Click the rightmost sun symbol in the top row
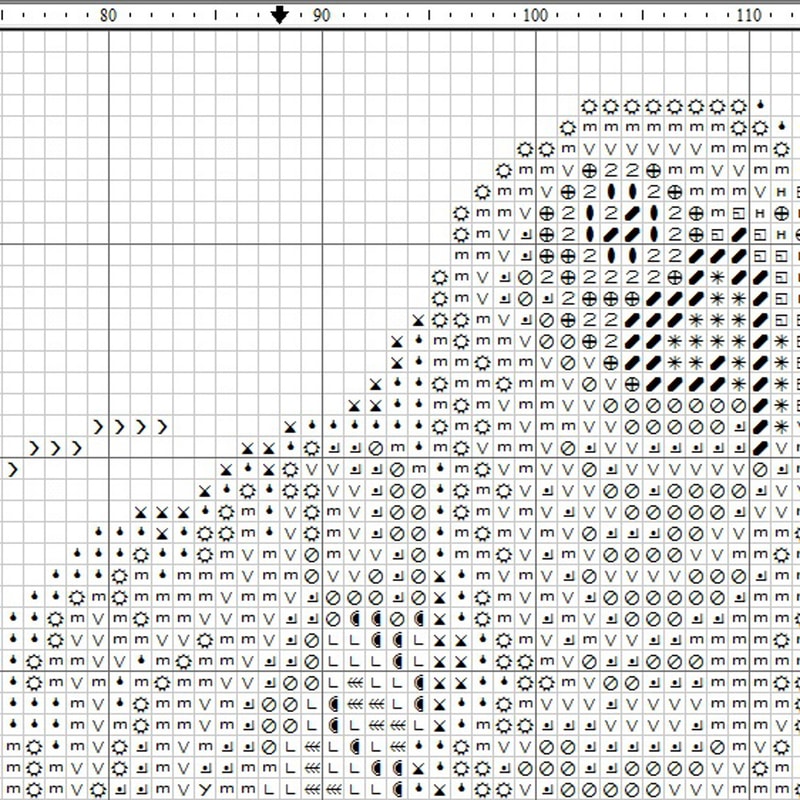The image size is (800, 800). pyautogui.click(x=739, y=106)
